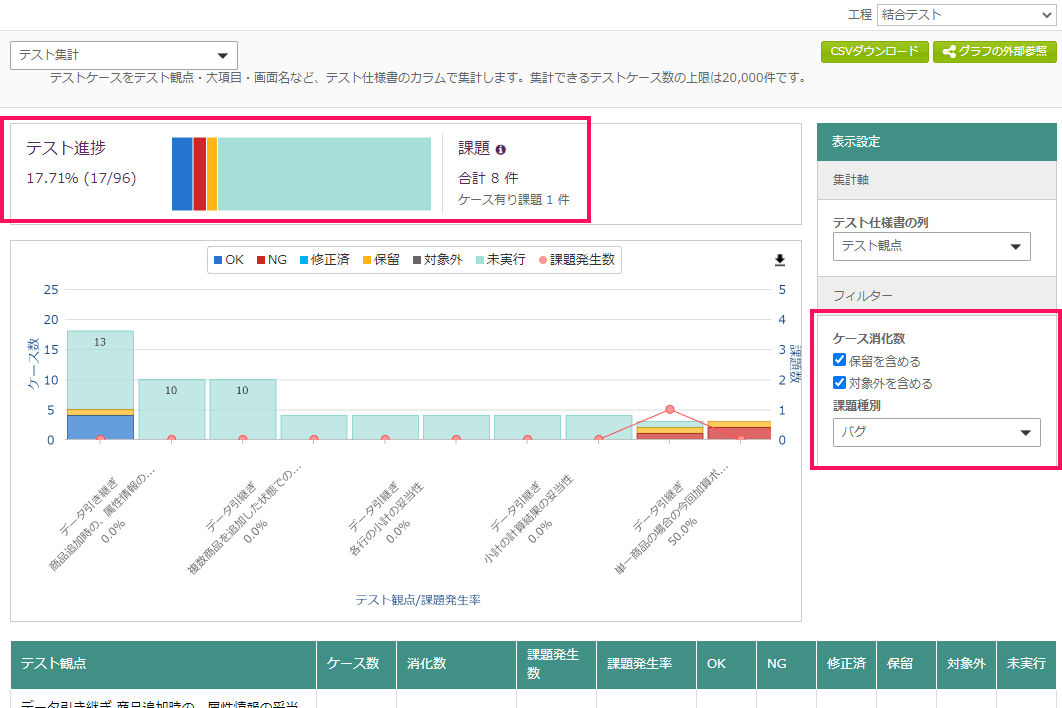The image size is (1062, 708).
Task: Click the 集計軸 section header
Action: pyautogui.click(x=937, y=180)
